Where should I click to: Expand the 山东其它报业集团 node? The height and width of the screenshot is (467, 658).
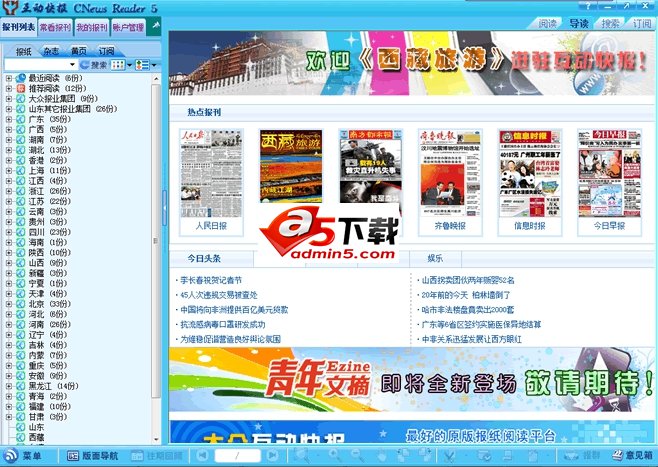(9, 109)
